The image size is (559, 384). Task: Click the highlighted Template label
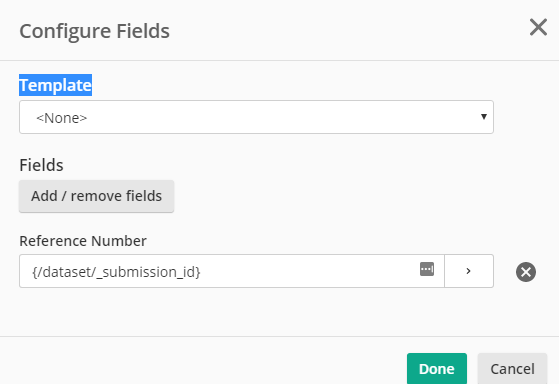pos(56,85)
